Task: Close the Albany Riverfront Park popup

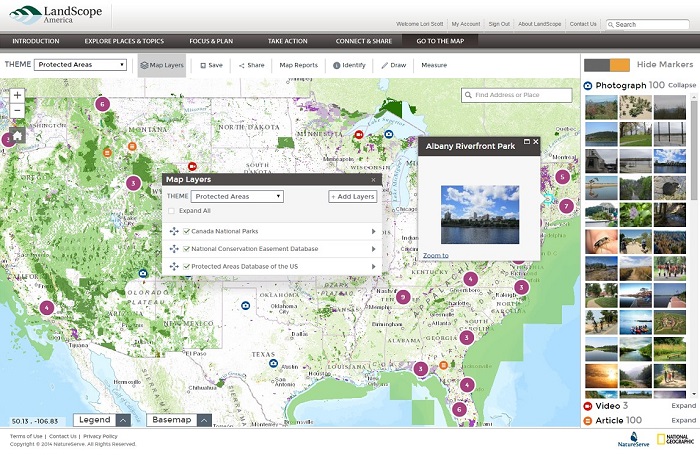Action: 536,142
